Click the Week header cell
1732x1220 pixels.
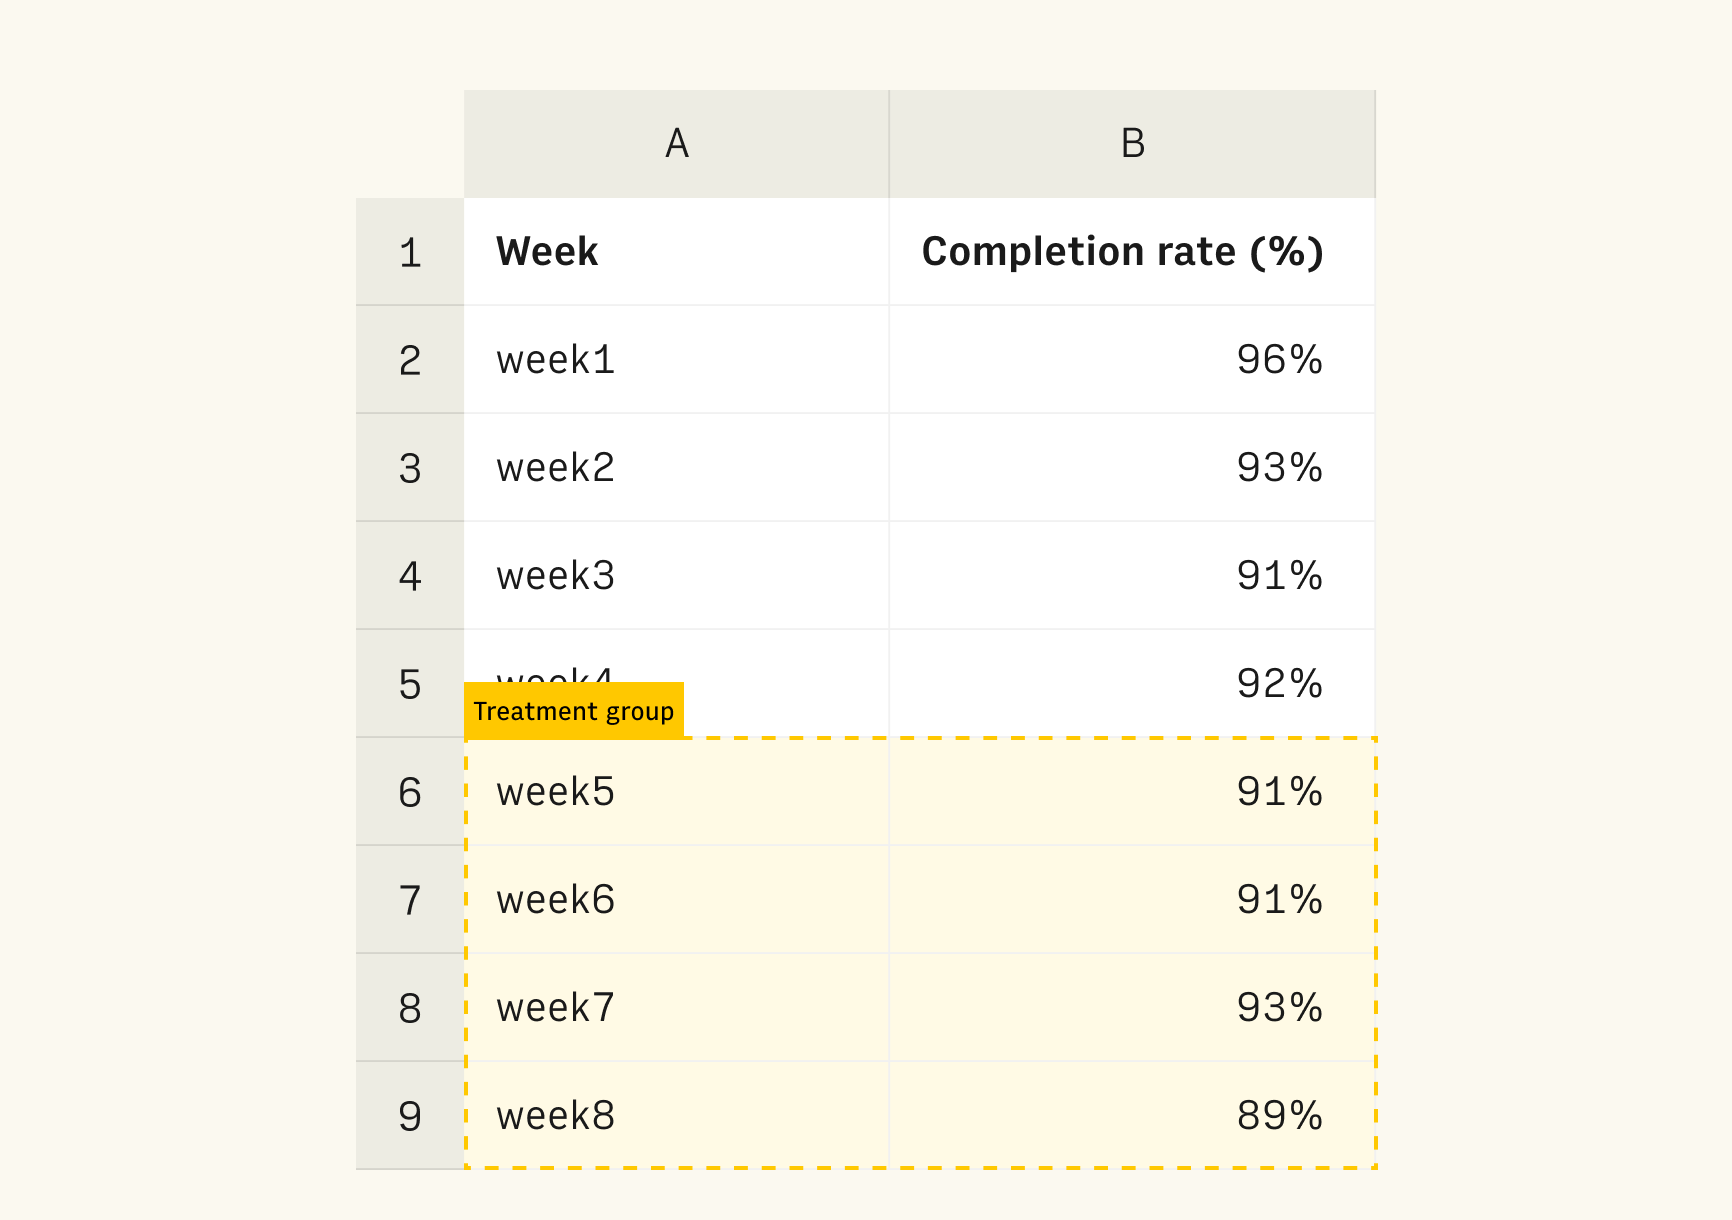click(x=676, y=252)
